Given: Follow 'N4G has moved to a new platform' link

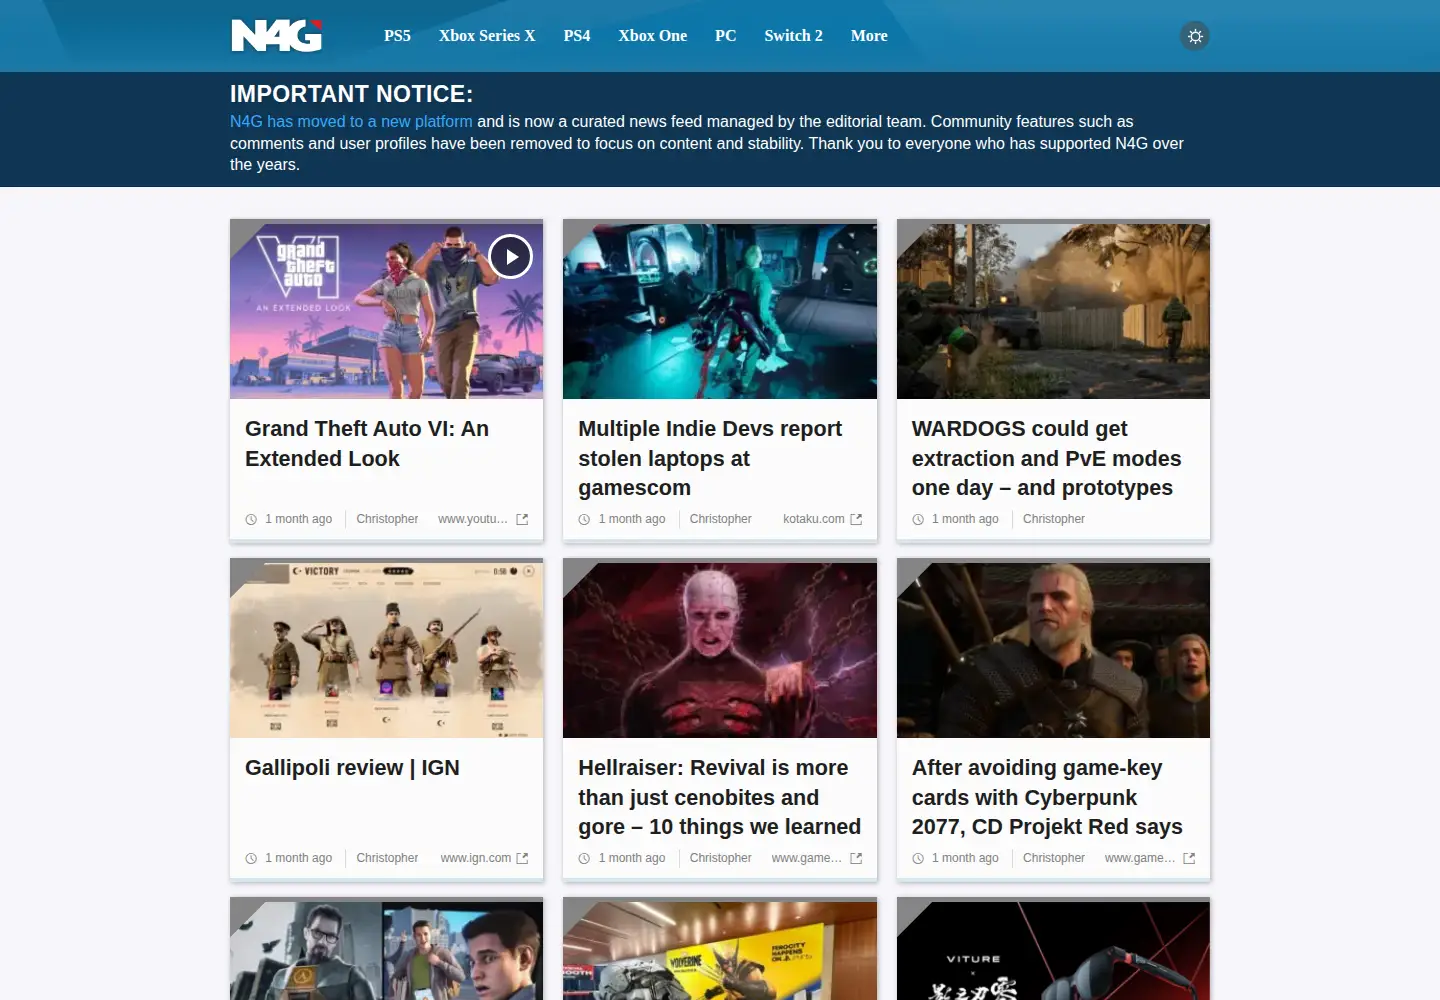Looking at the screenshot, I should coord(351,121).
